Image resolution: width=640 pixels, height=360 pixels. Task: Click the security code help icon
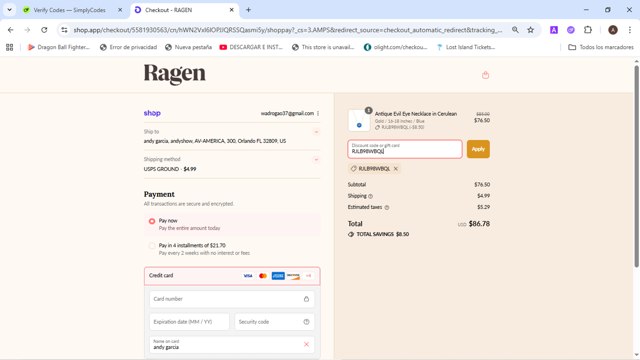pyautogui.click(x=307, y=322)
